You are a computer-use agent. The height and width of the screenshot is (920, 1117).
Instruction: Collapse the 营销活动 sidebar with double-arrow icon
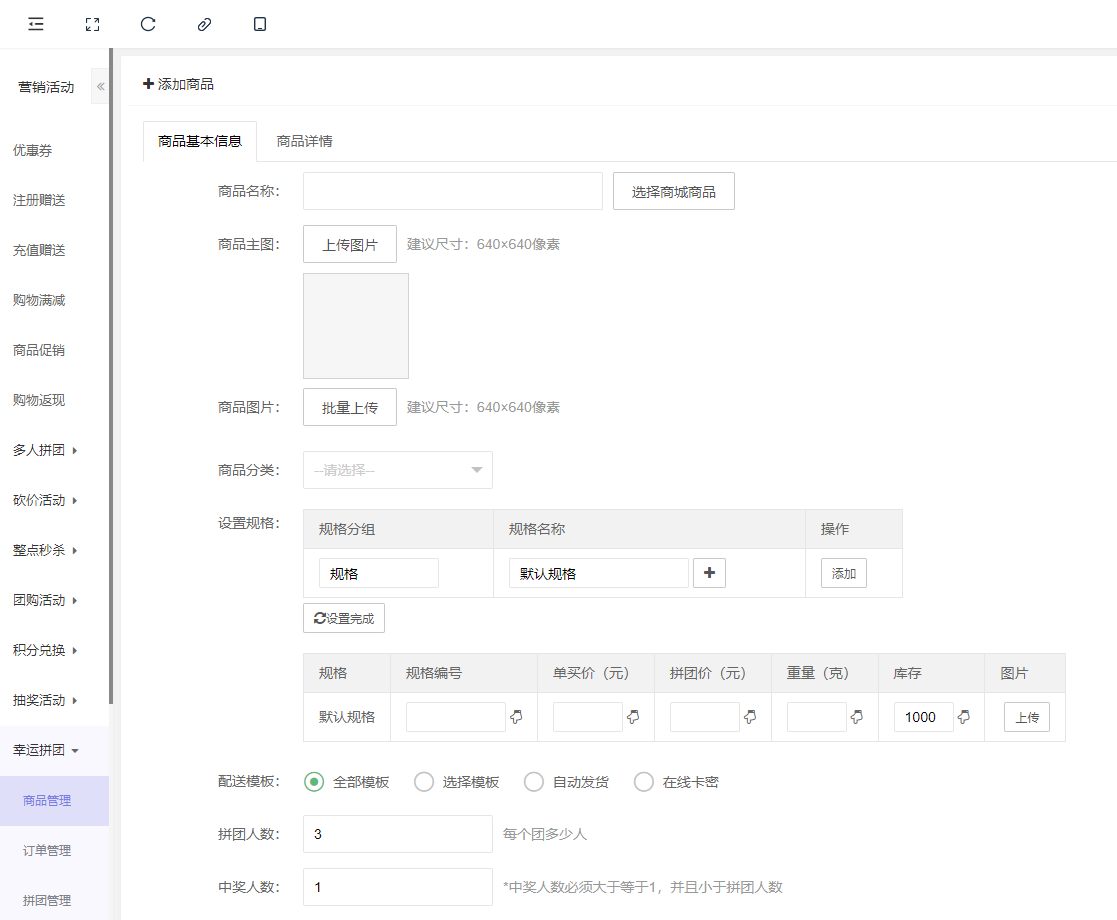tap(100, 87)
